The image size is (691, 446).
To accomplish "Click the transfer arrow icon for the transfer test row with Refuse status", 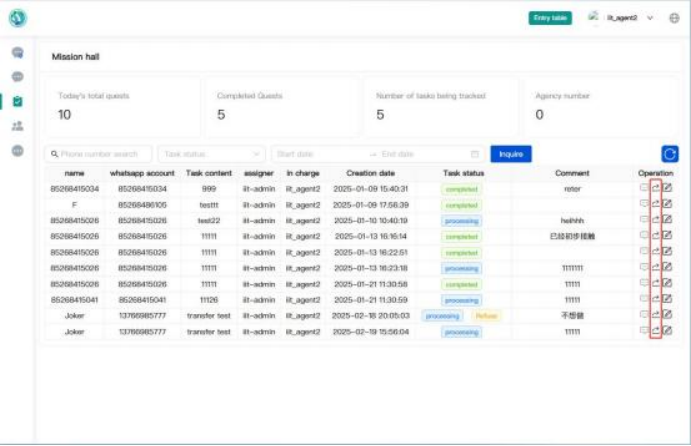I will click(x=656, y=316).
